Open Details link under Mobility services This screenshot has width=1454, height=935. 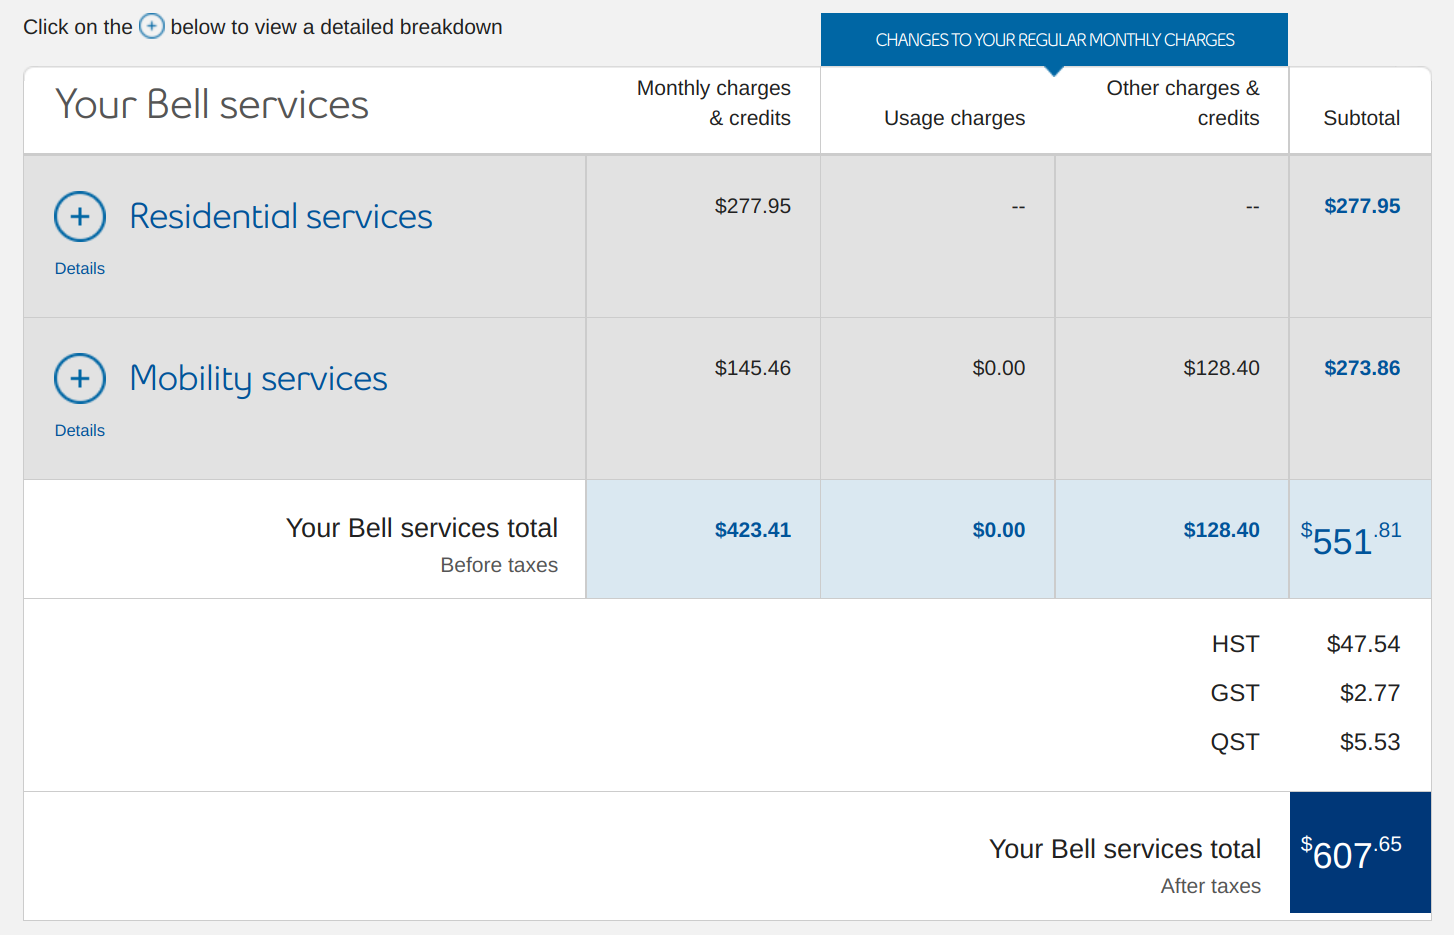tap(80, 430)
